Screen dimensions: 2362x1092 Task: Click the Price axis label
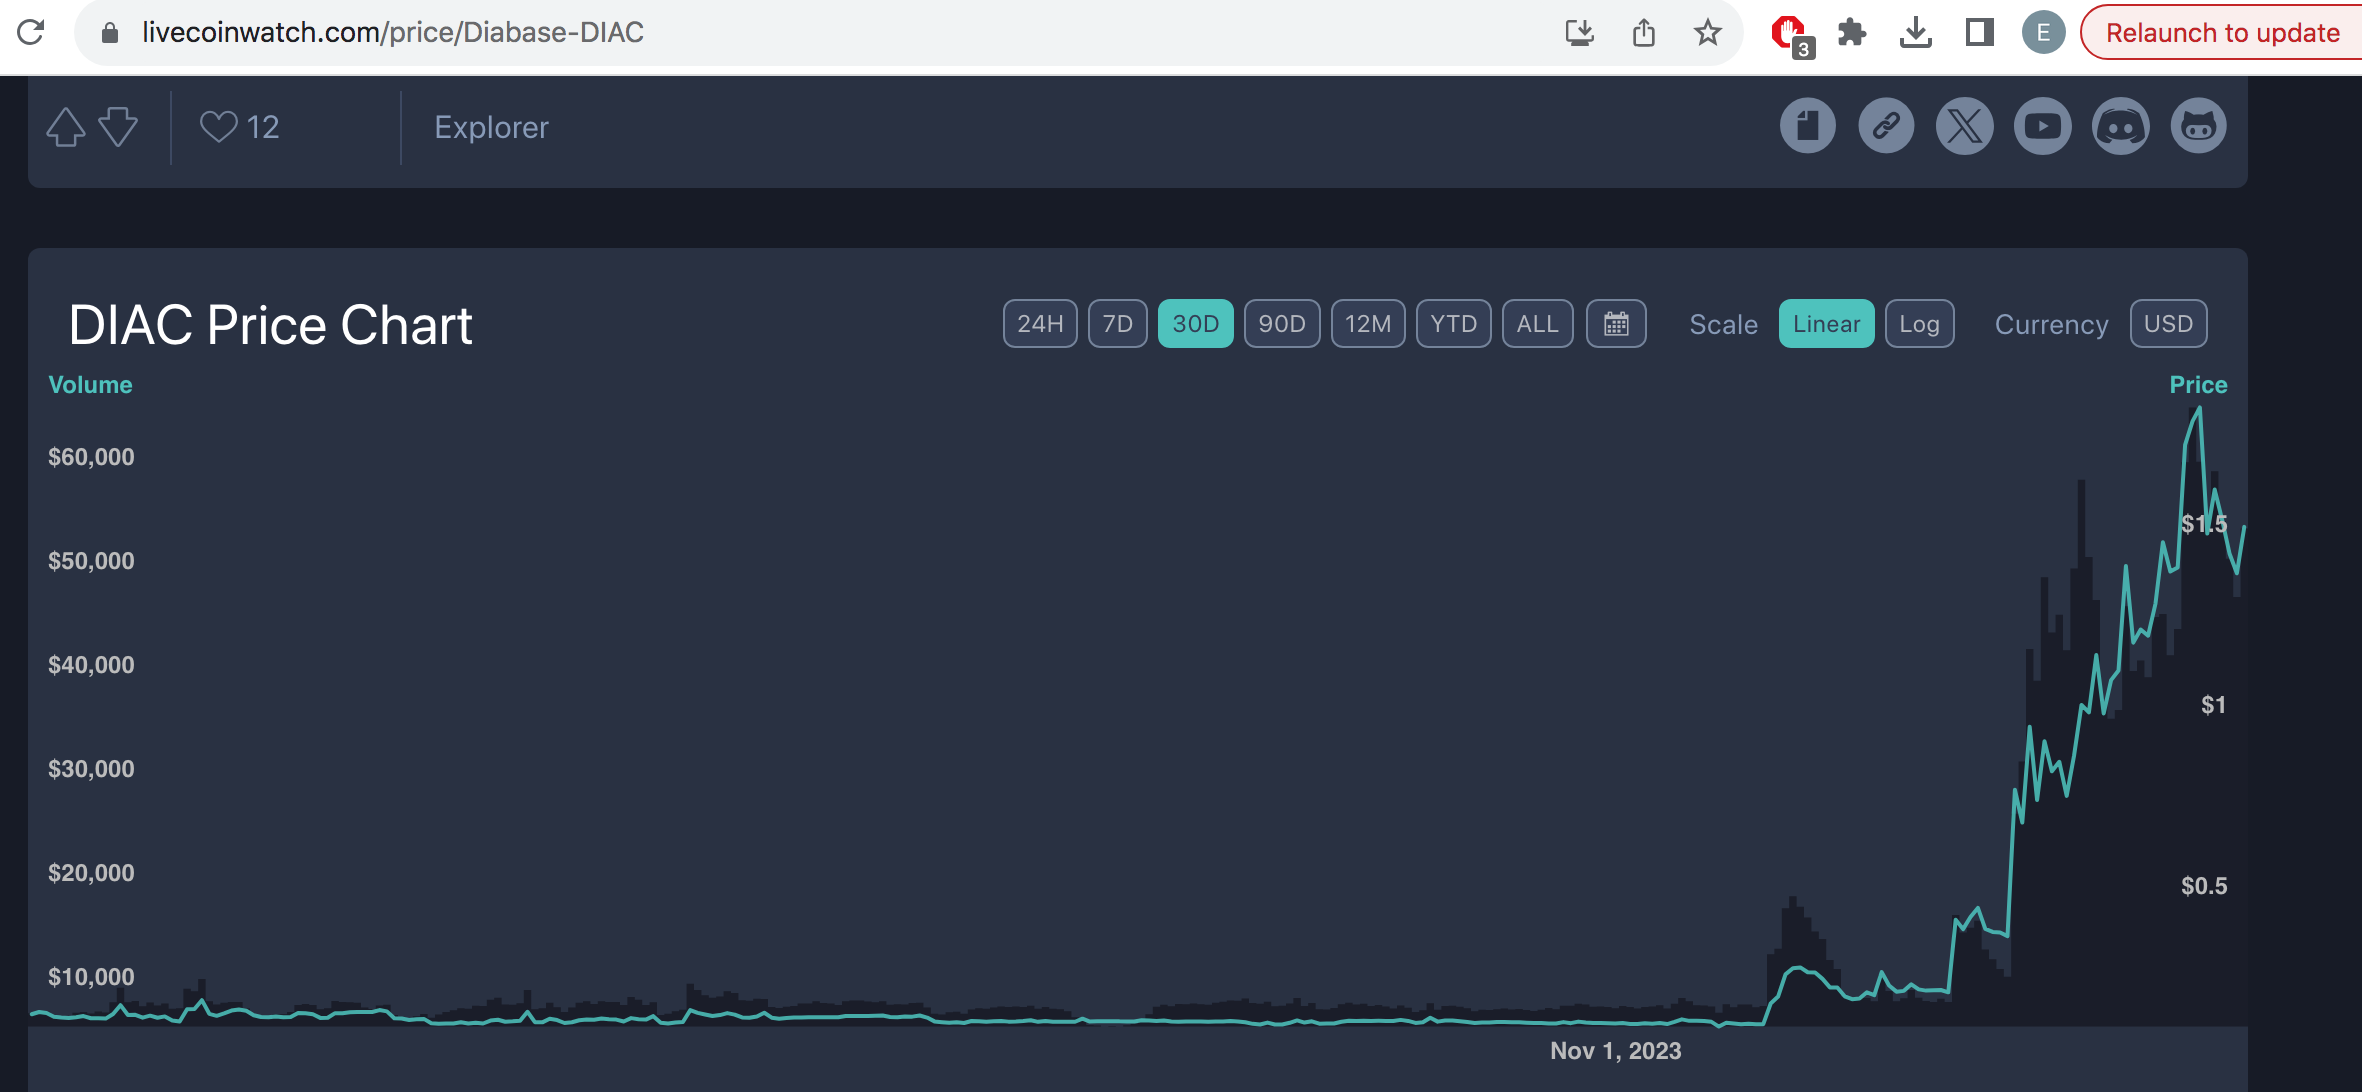pos(2198,385)
